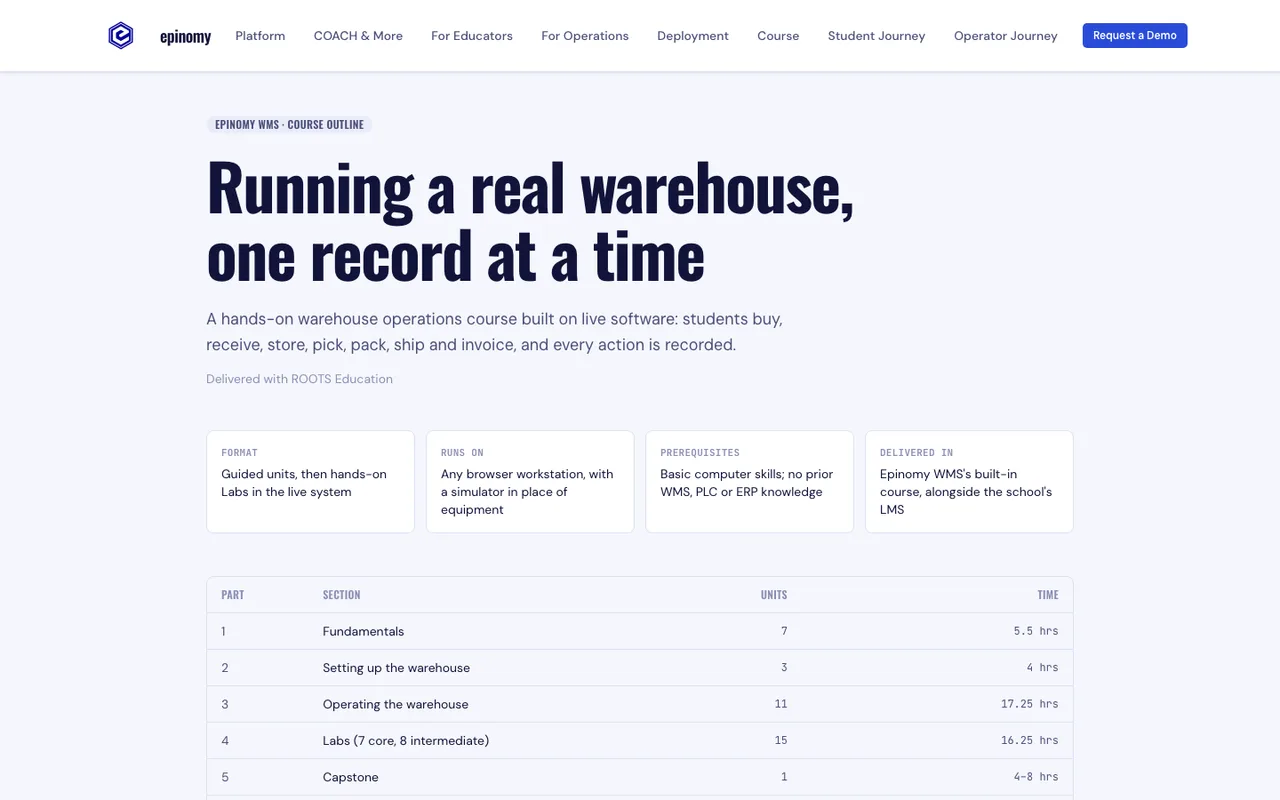Open Operator Journey page
This screenshot has width=1280, height=800.
point(1005,36)
